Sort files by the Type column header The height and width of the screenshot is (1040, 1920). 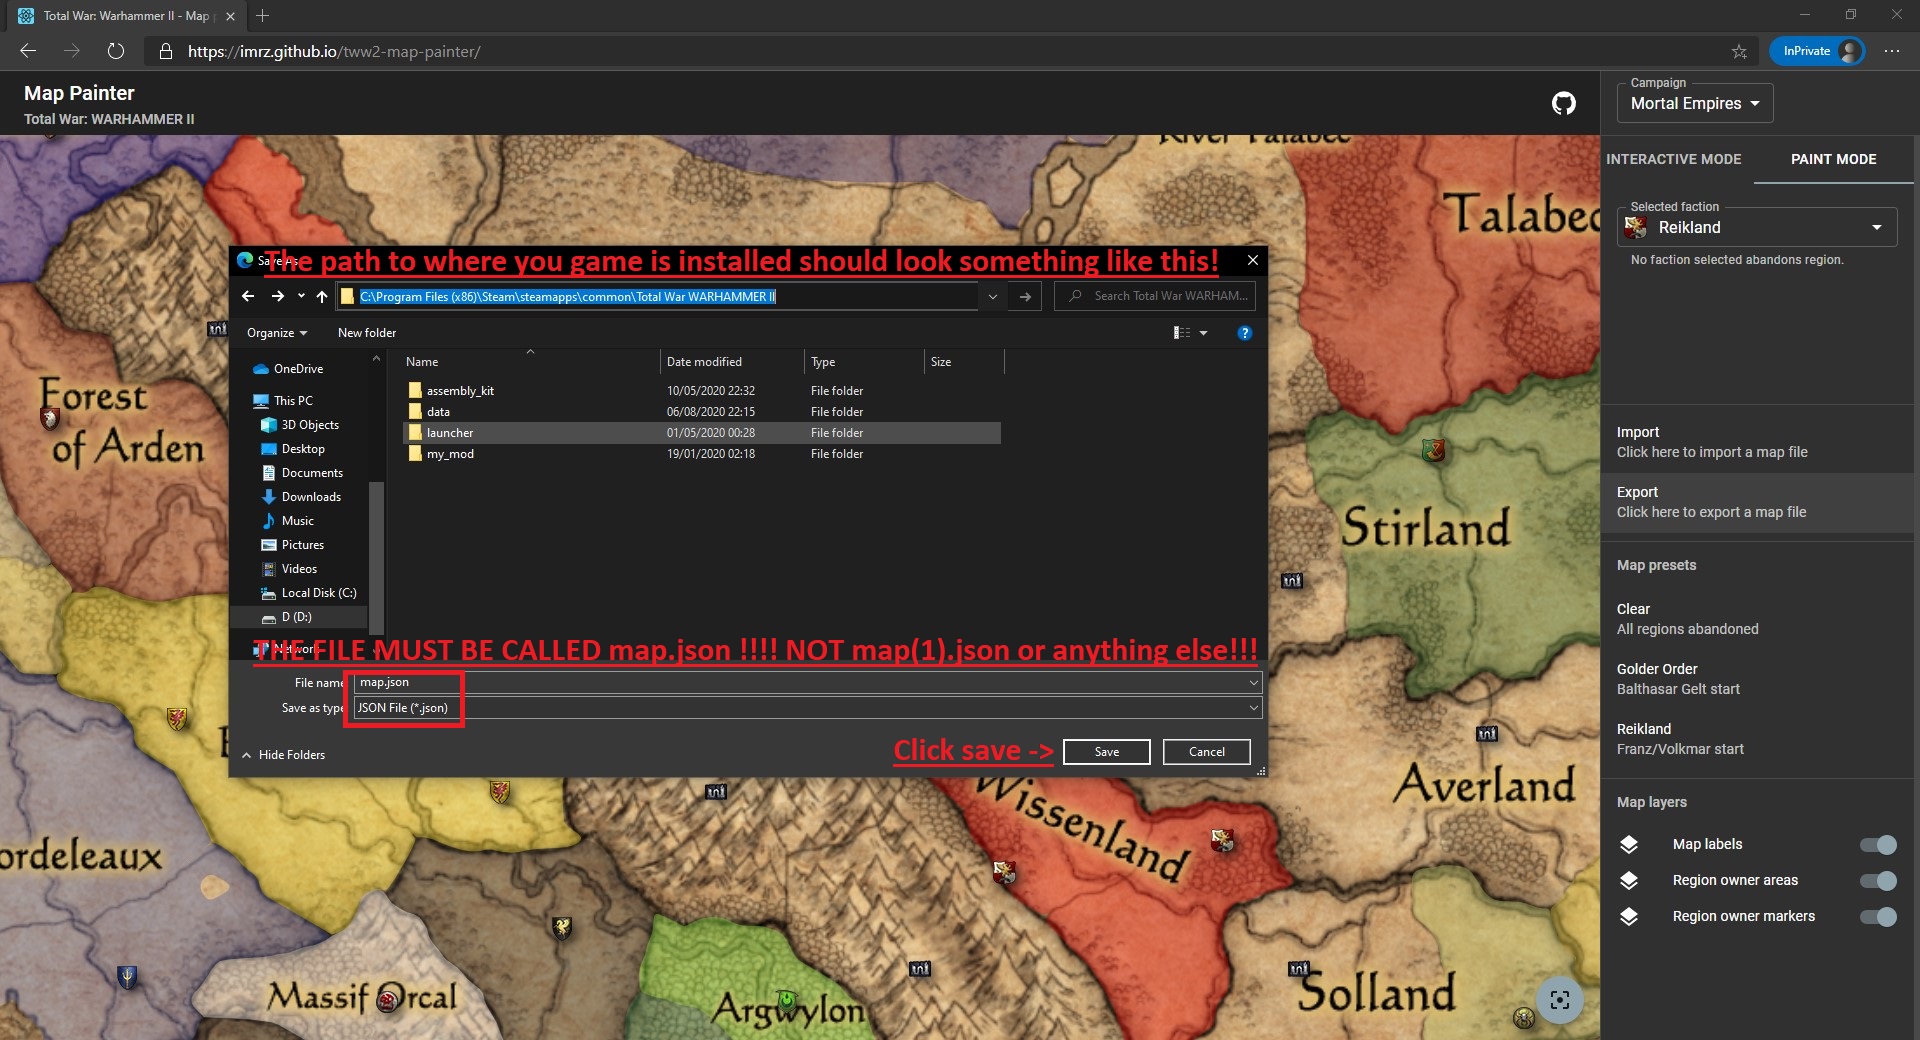(x=863, y=362)
